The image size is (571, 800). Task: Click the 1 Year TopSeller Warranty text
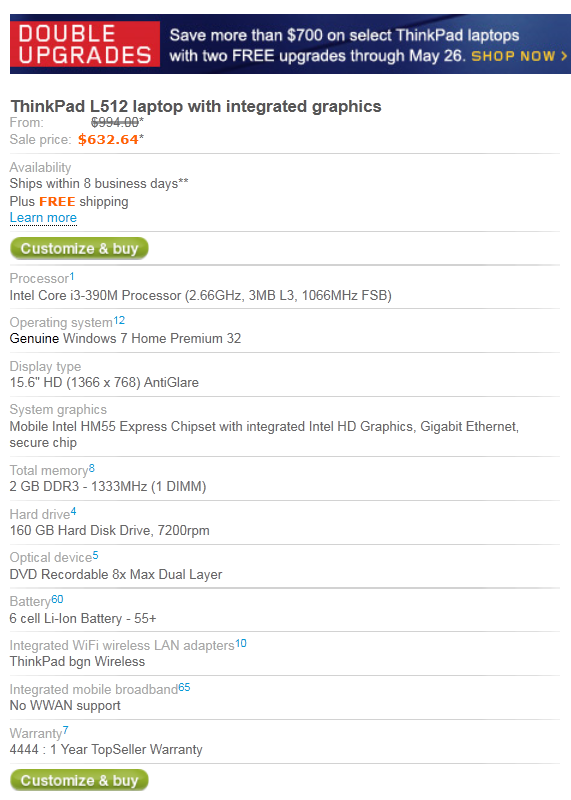tap(126, 749)
